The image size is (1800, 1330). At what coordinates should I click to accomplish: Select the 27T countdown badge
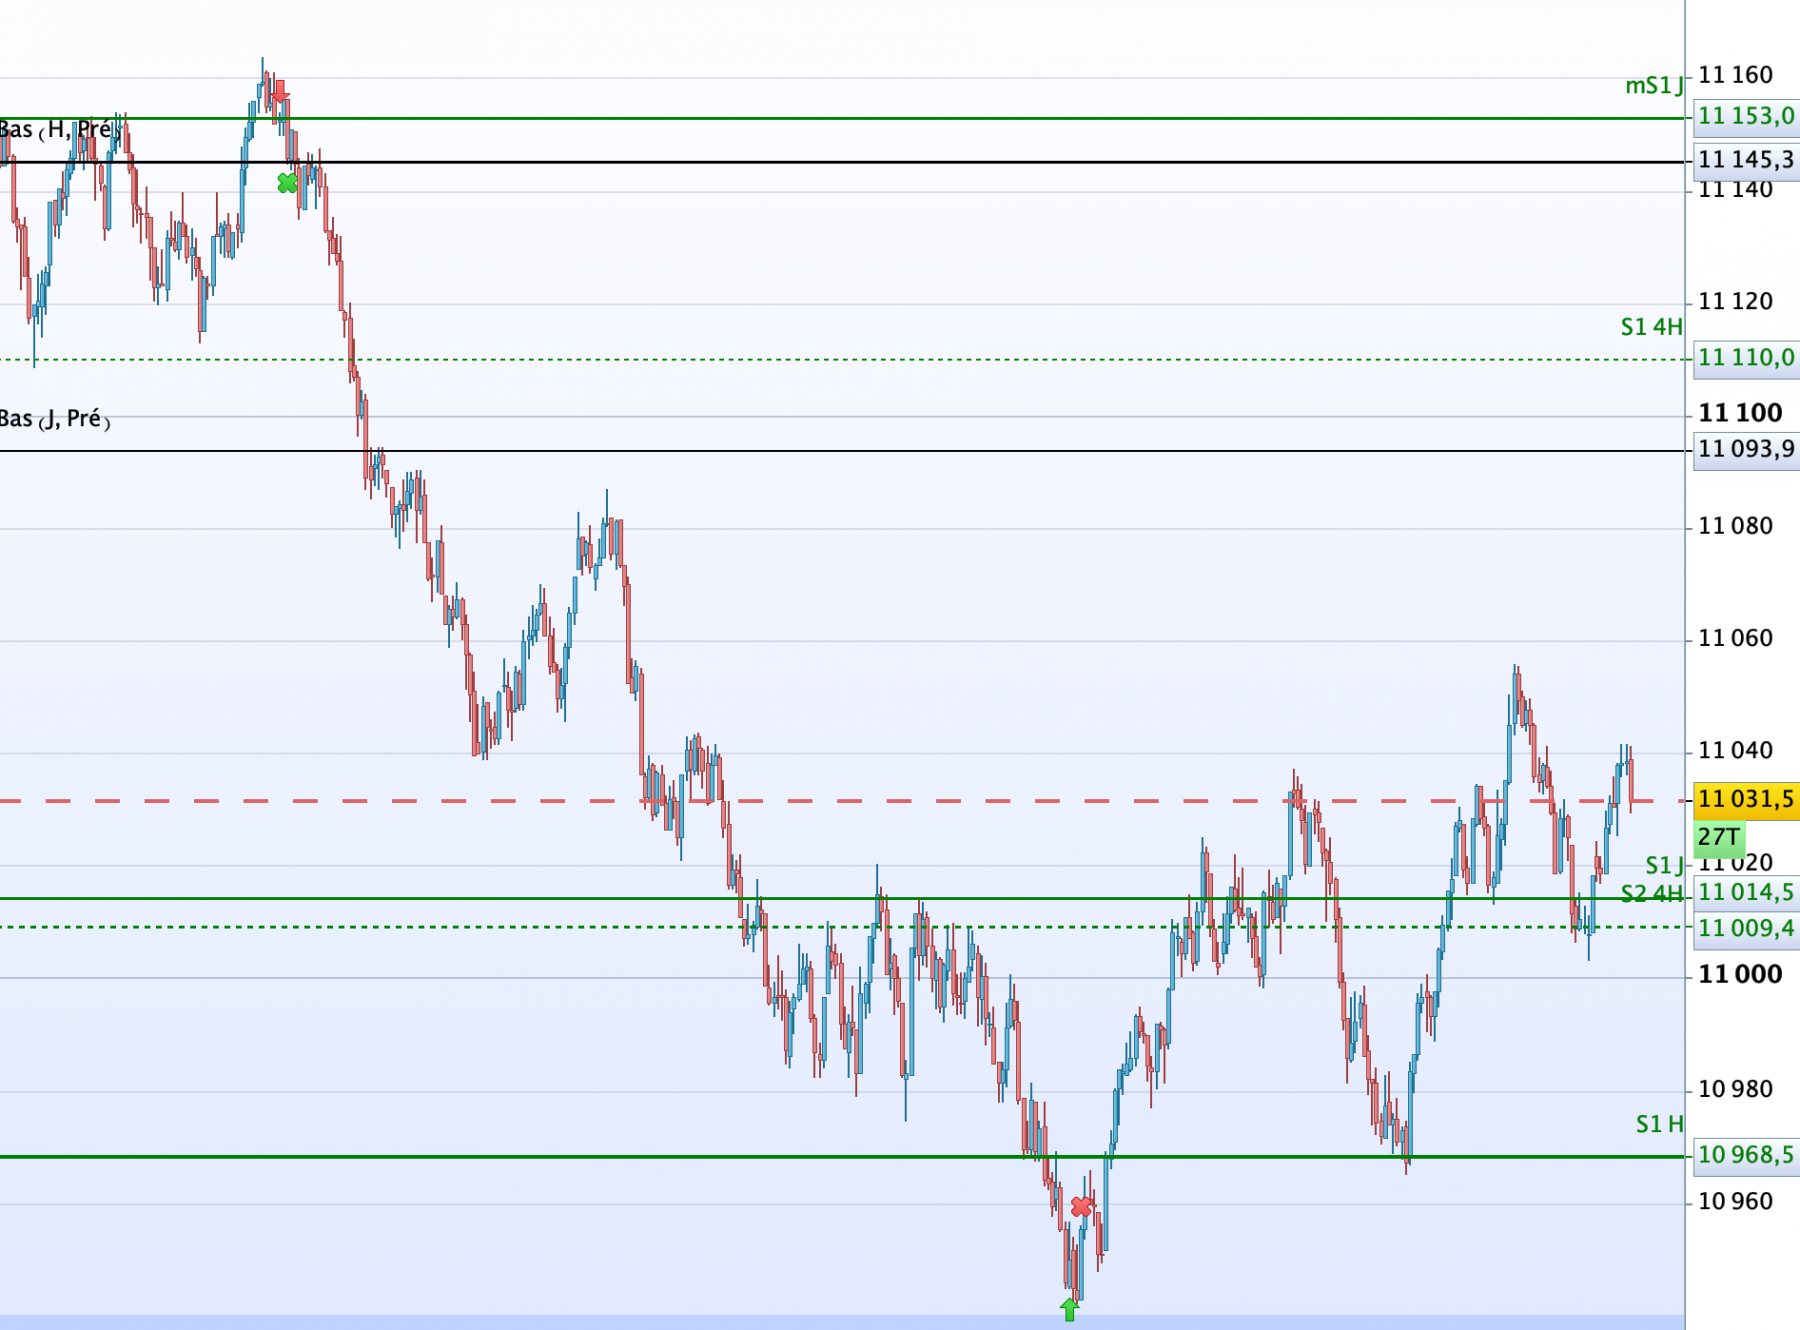(1719, 837)
